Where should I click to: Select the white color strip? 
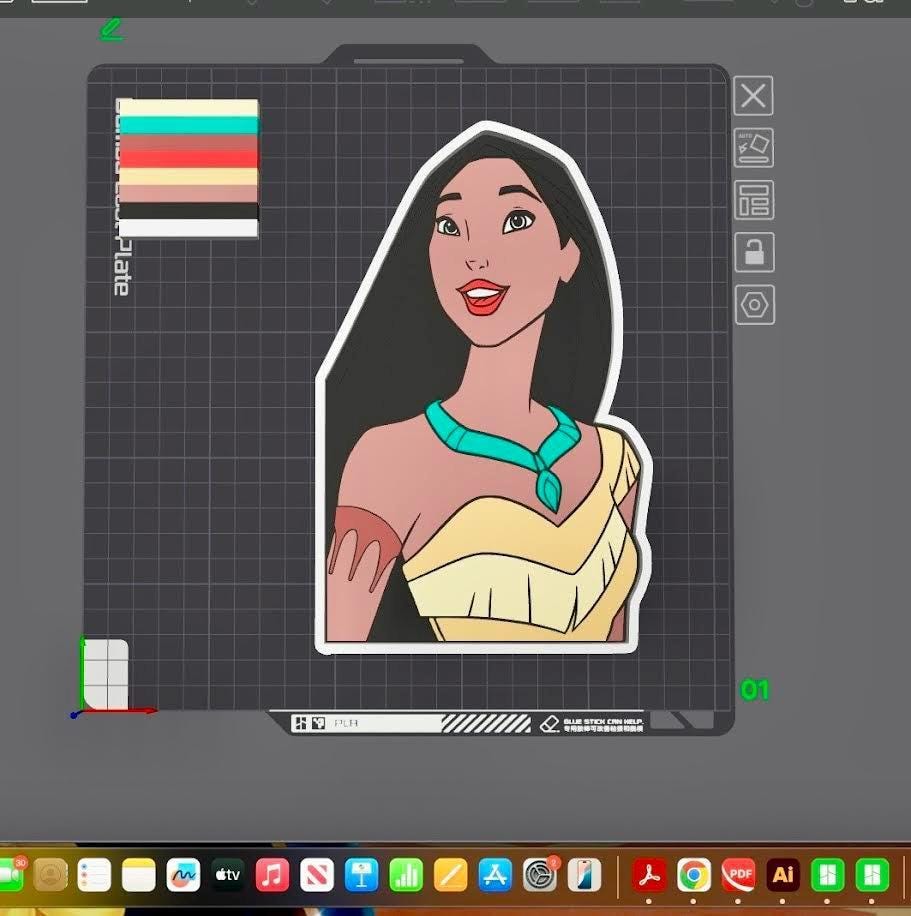click(x=188, y=228)
